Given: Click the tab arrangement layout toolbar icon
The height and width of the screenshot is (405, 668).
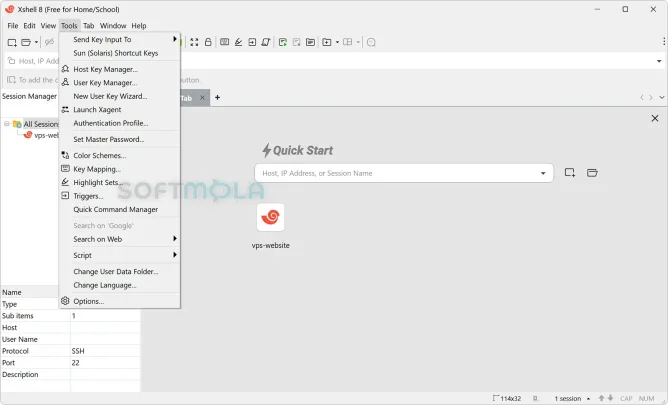Looking at the screenshot, I should [x=348, y=42].
